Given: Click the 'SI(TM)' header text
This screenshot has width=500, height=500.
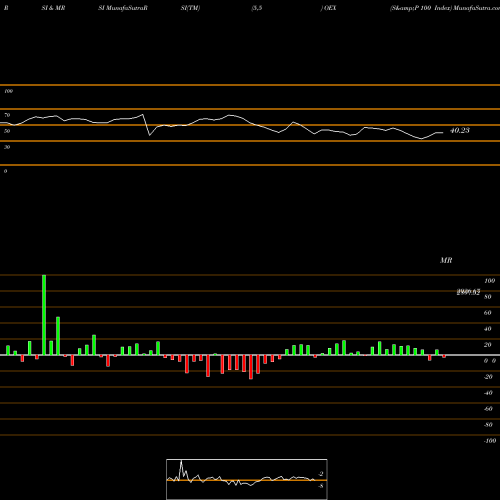Looking at the screenshot, I should (x=190, y=8).
